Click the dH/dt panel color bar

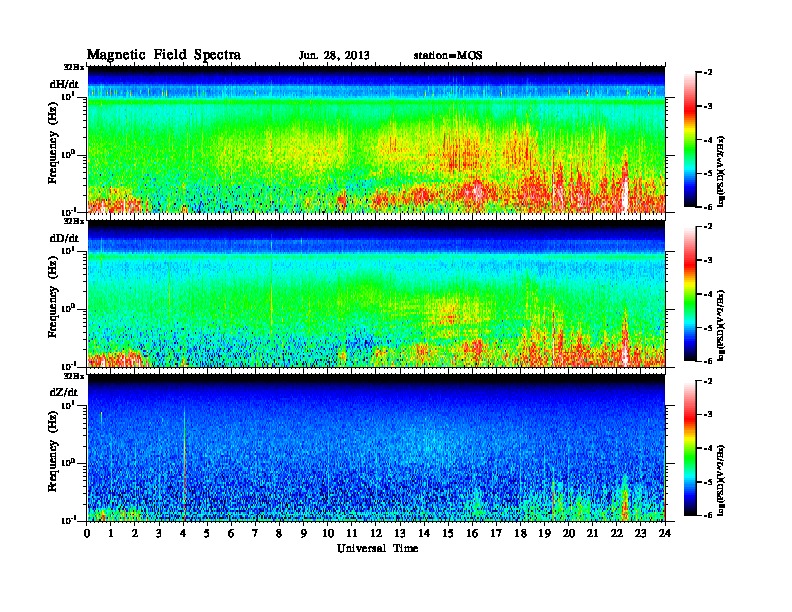click(x=690, y=140)
